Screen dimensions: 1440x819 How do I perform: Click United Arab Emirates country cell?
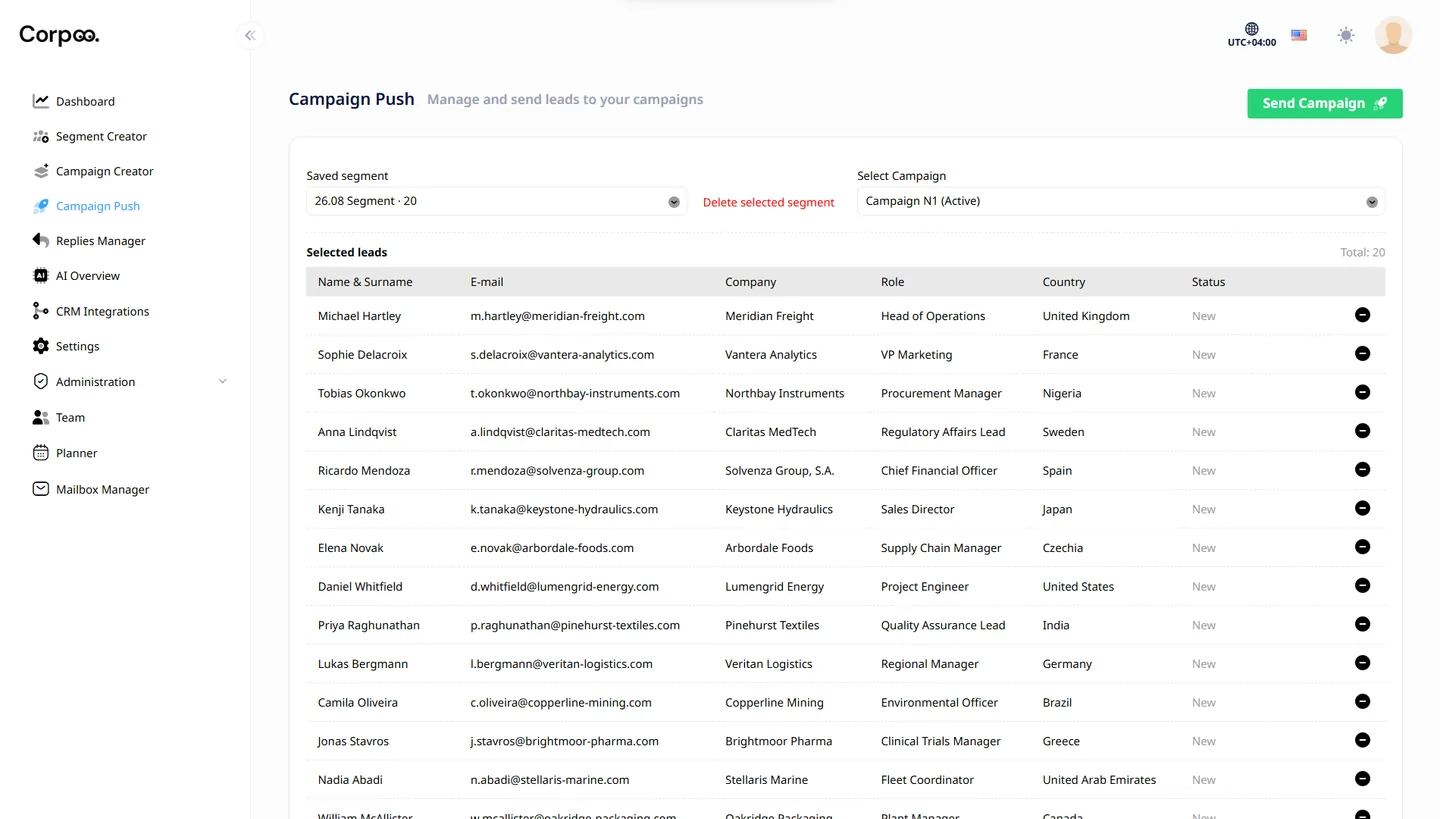pos(1099,780)
